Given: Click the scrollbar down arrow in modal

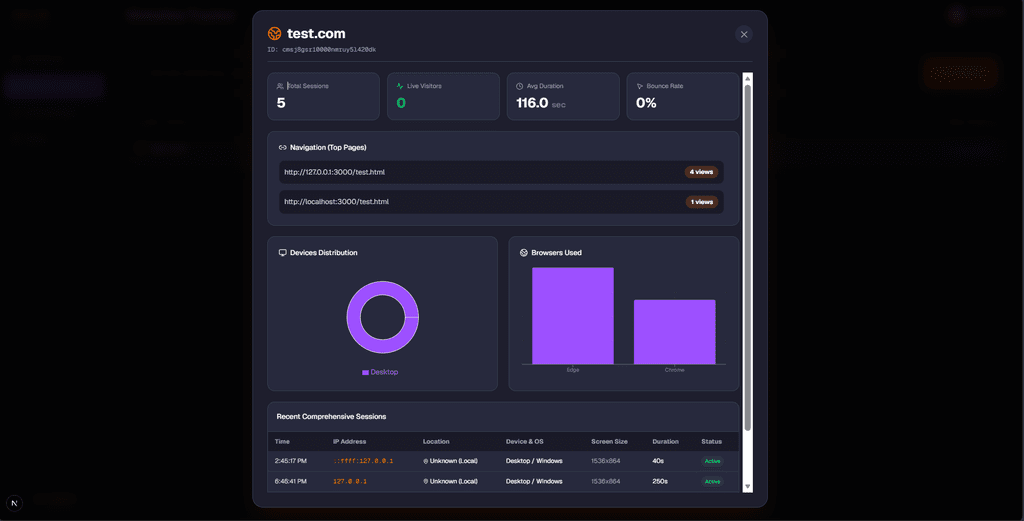Looking at the screenshot, I should pos(748,487).
